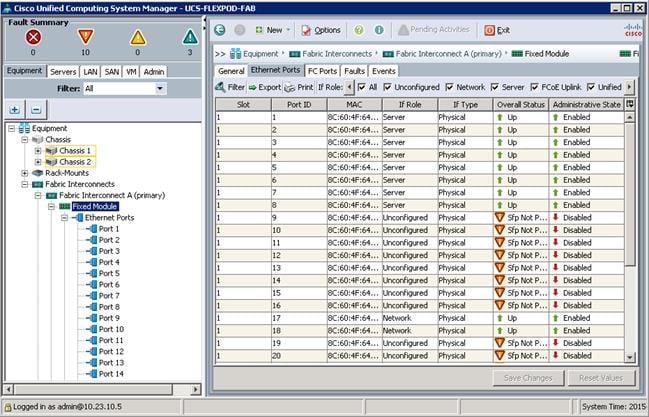Open the Options toolbar button
Viewport: 649px width, 417px height.
coord(321,30)
